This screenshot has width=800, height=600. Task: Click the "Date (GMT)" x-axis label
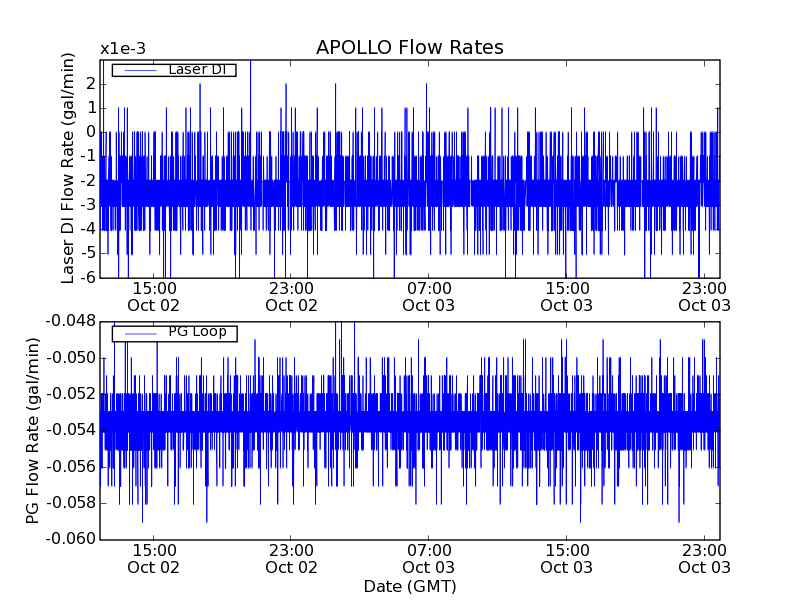[x=409, y=586]
